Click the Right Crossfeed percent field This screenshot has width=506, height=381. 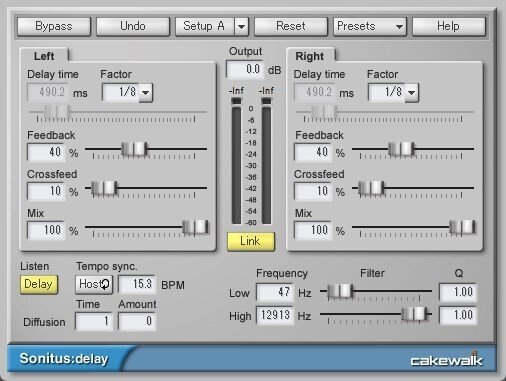click(x=313, y=191)
